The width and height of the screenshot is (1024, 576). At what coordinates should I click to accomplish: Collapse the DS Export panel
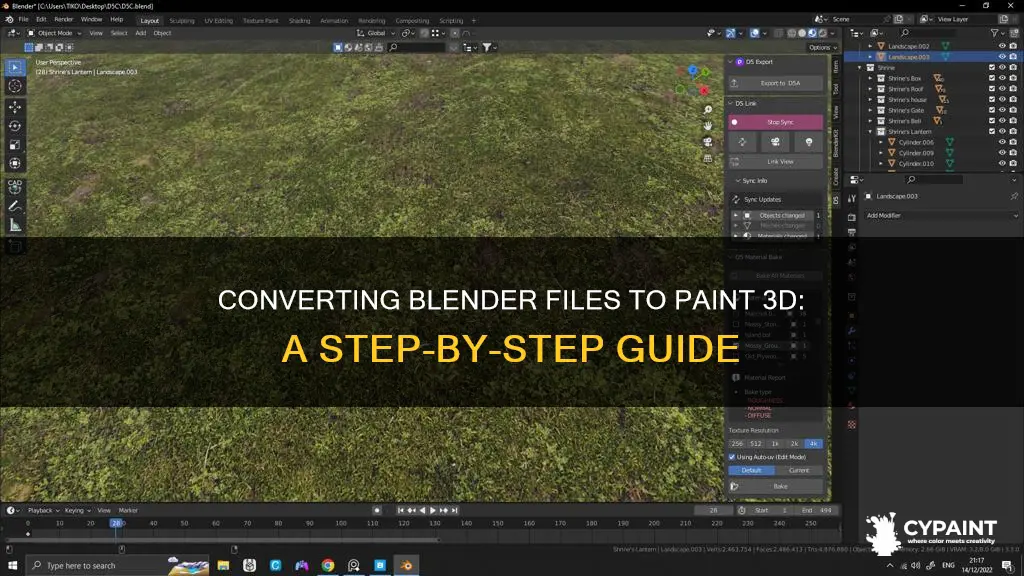pos(731,62)
